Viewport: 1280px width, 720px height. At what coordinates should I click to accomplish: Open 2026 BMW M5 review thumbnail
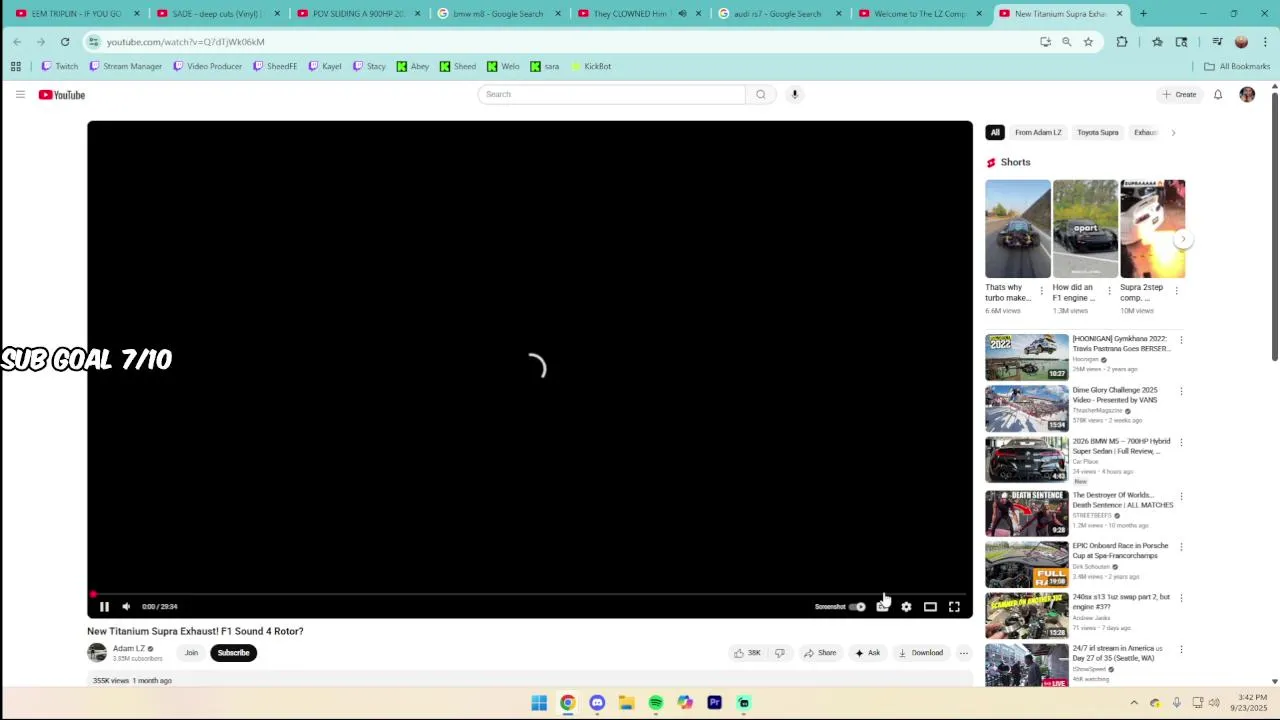(1027, 460)
